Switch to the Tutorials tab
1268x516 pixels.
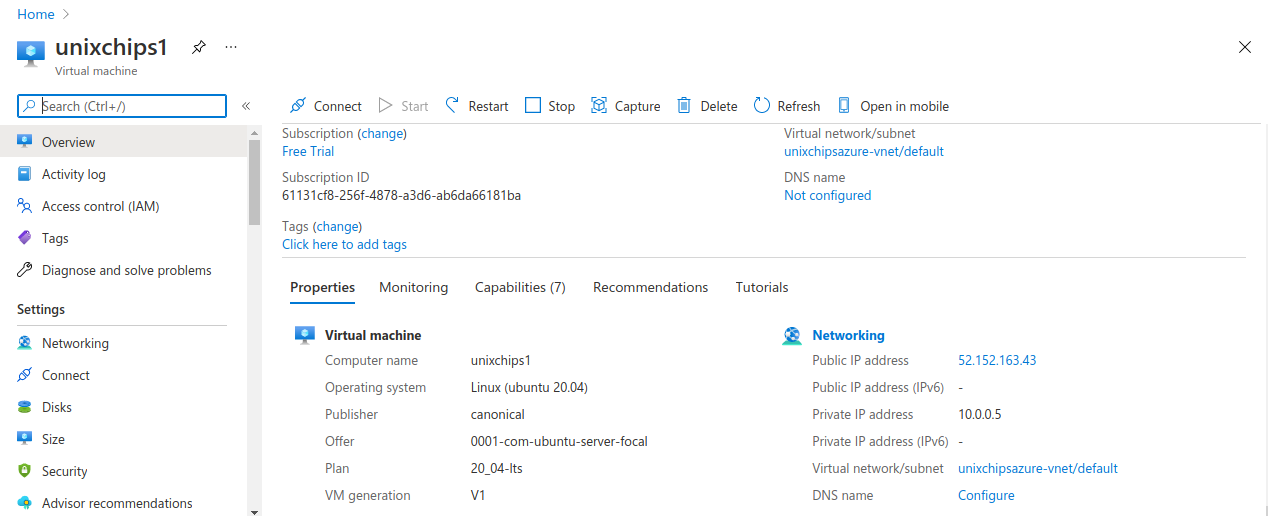pos(762,287)
